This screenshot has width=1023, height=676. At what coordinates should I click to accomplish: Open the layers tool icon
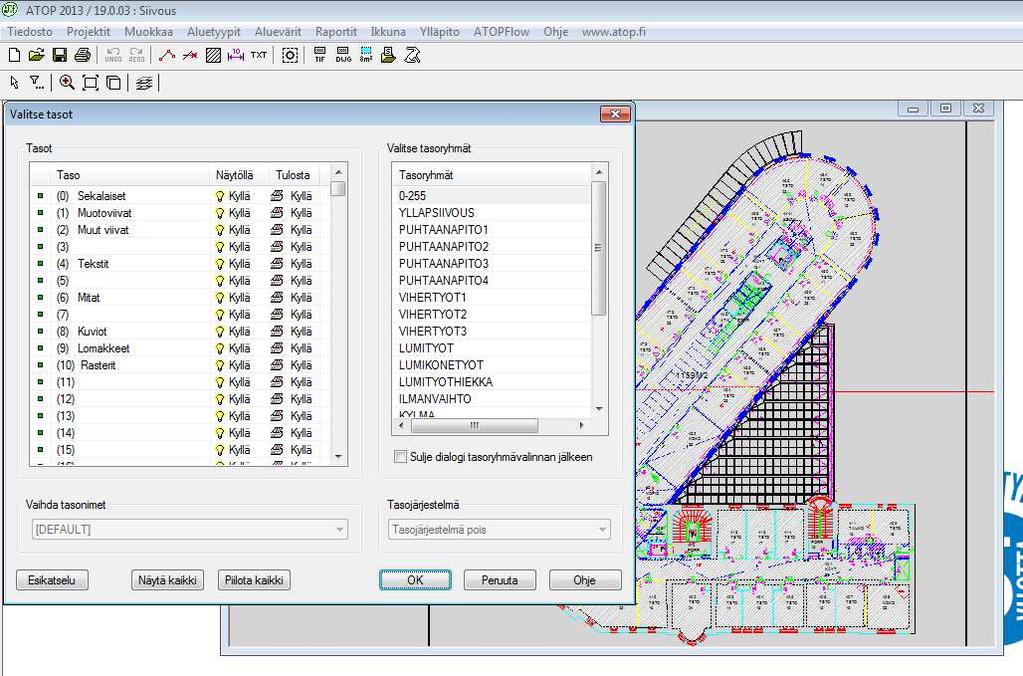coord(144,83)
